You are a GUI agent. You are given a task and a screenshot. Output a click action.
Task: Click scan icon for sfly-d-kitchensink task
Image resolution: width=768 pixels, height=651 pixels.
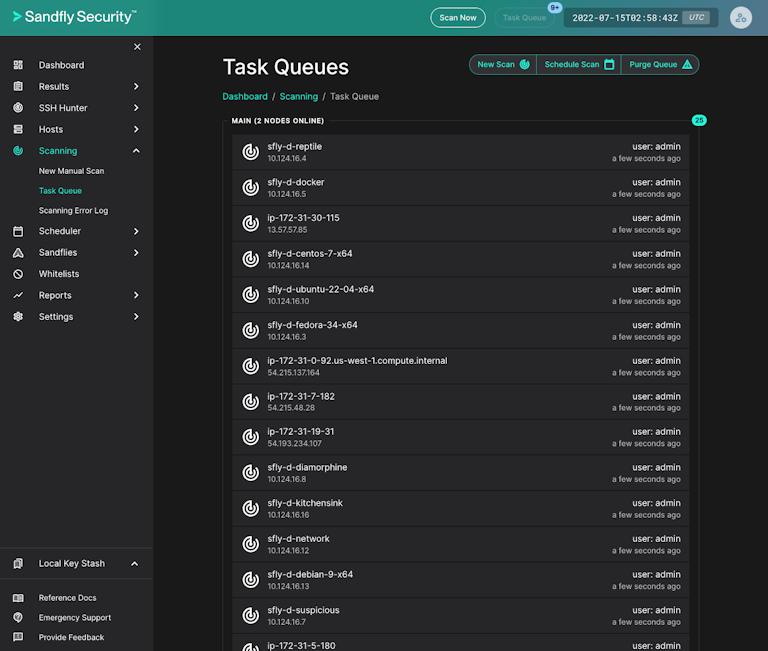click(251, 508)
